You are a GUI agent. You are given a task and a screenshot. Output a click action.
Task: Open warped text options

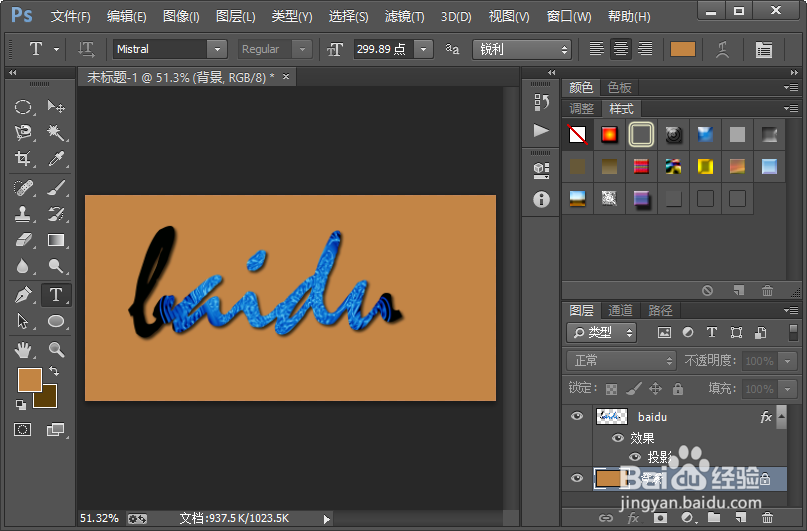723,49
